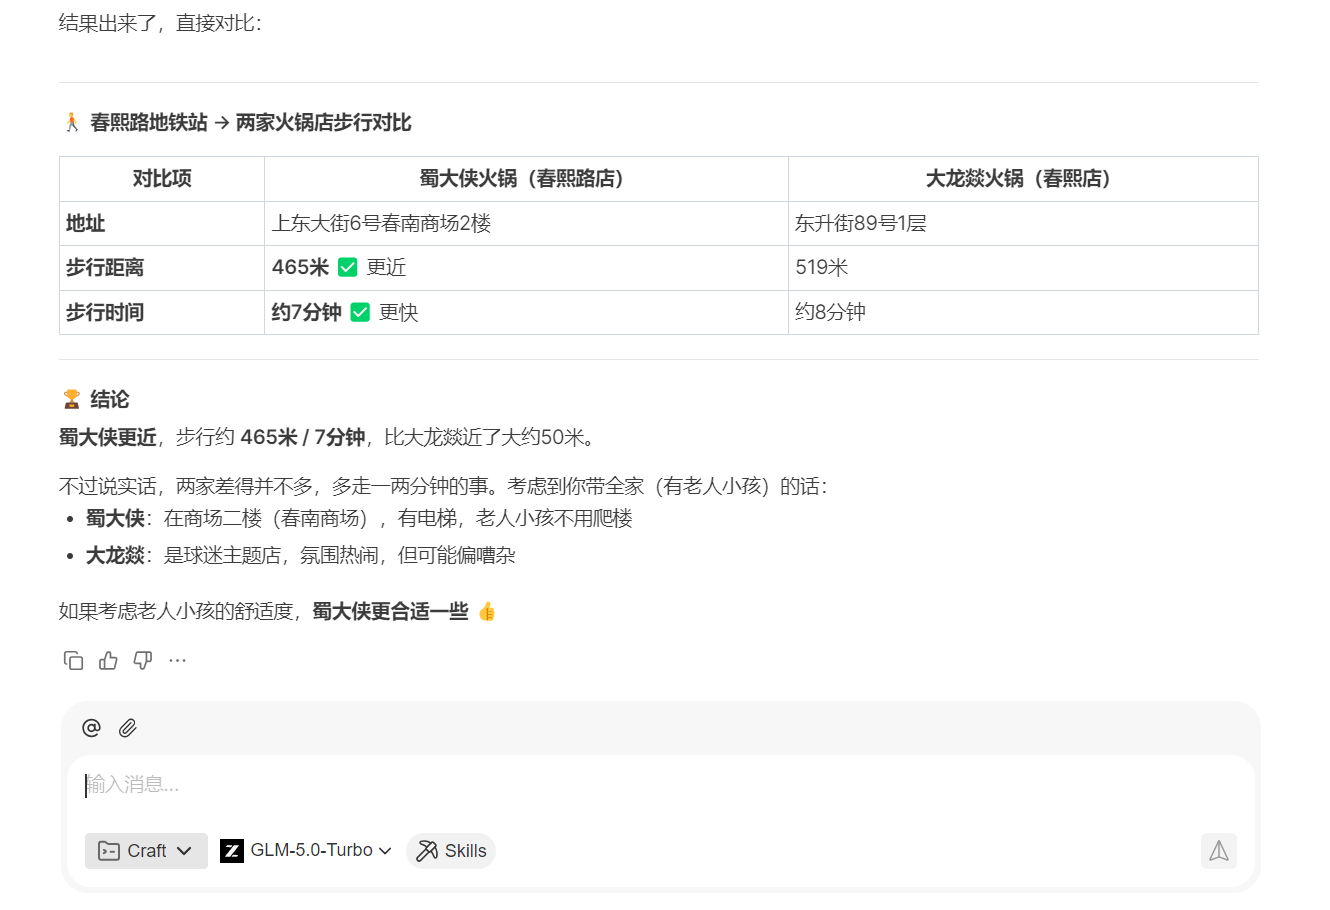Select the sentence starting with 不过说实话
Screen dimensions: 1330x910
point(443,487)
